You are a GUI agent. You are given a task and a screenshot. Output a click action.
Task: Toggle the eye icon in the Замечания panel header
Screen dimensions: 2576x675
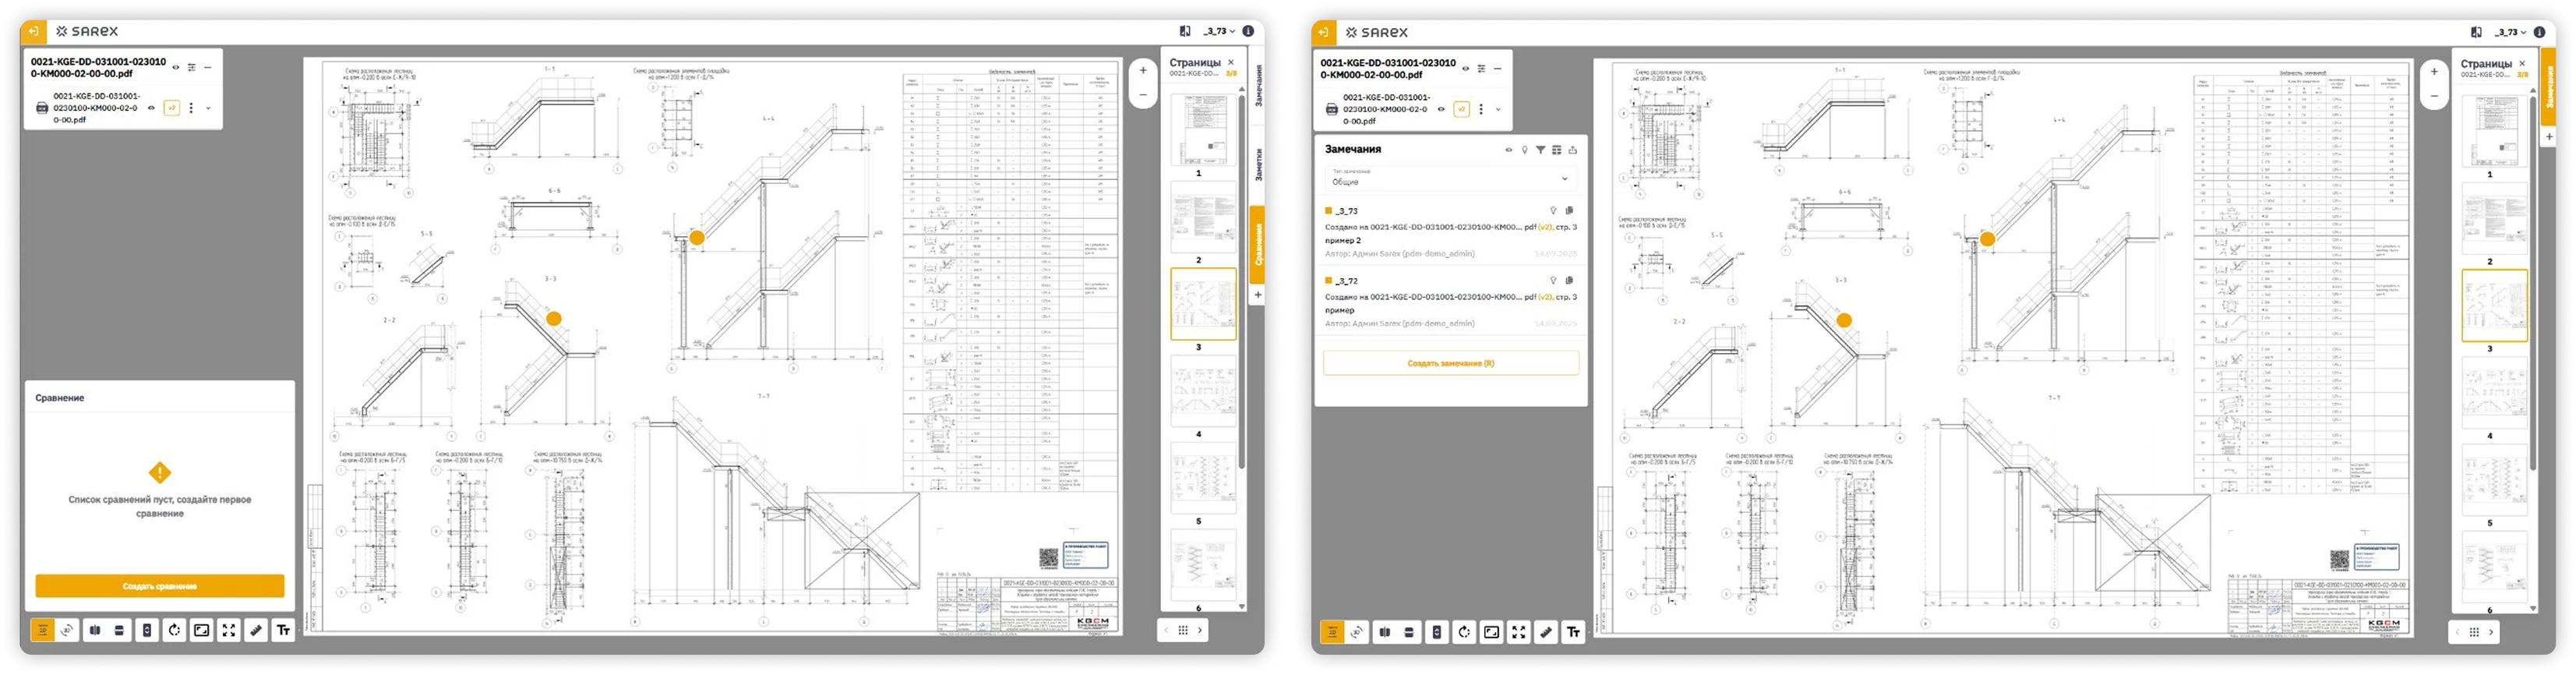(1508, 150)
